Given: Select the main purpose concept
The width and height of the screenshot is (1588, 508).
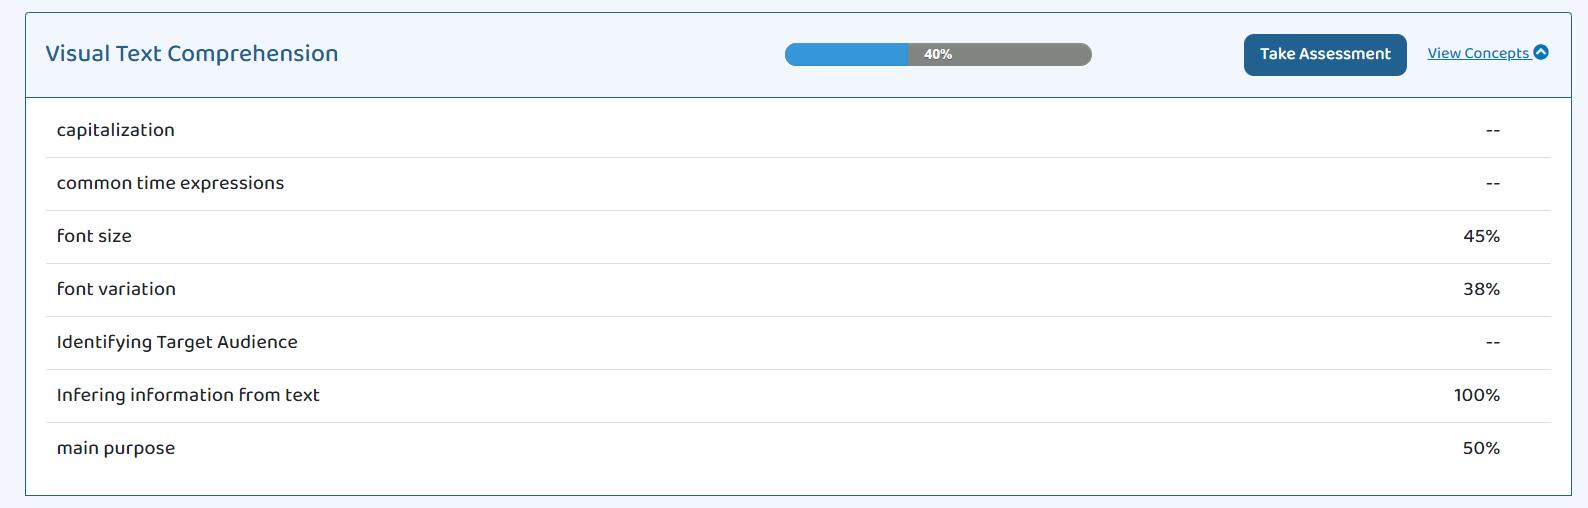Looking at the screenshot, I should 116,448.
